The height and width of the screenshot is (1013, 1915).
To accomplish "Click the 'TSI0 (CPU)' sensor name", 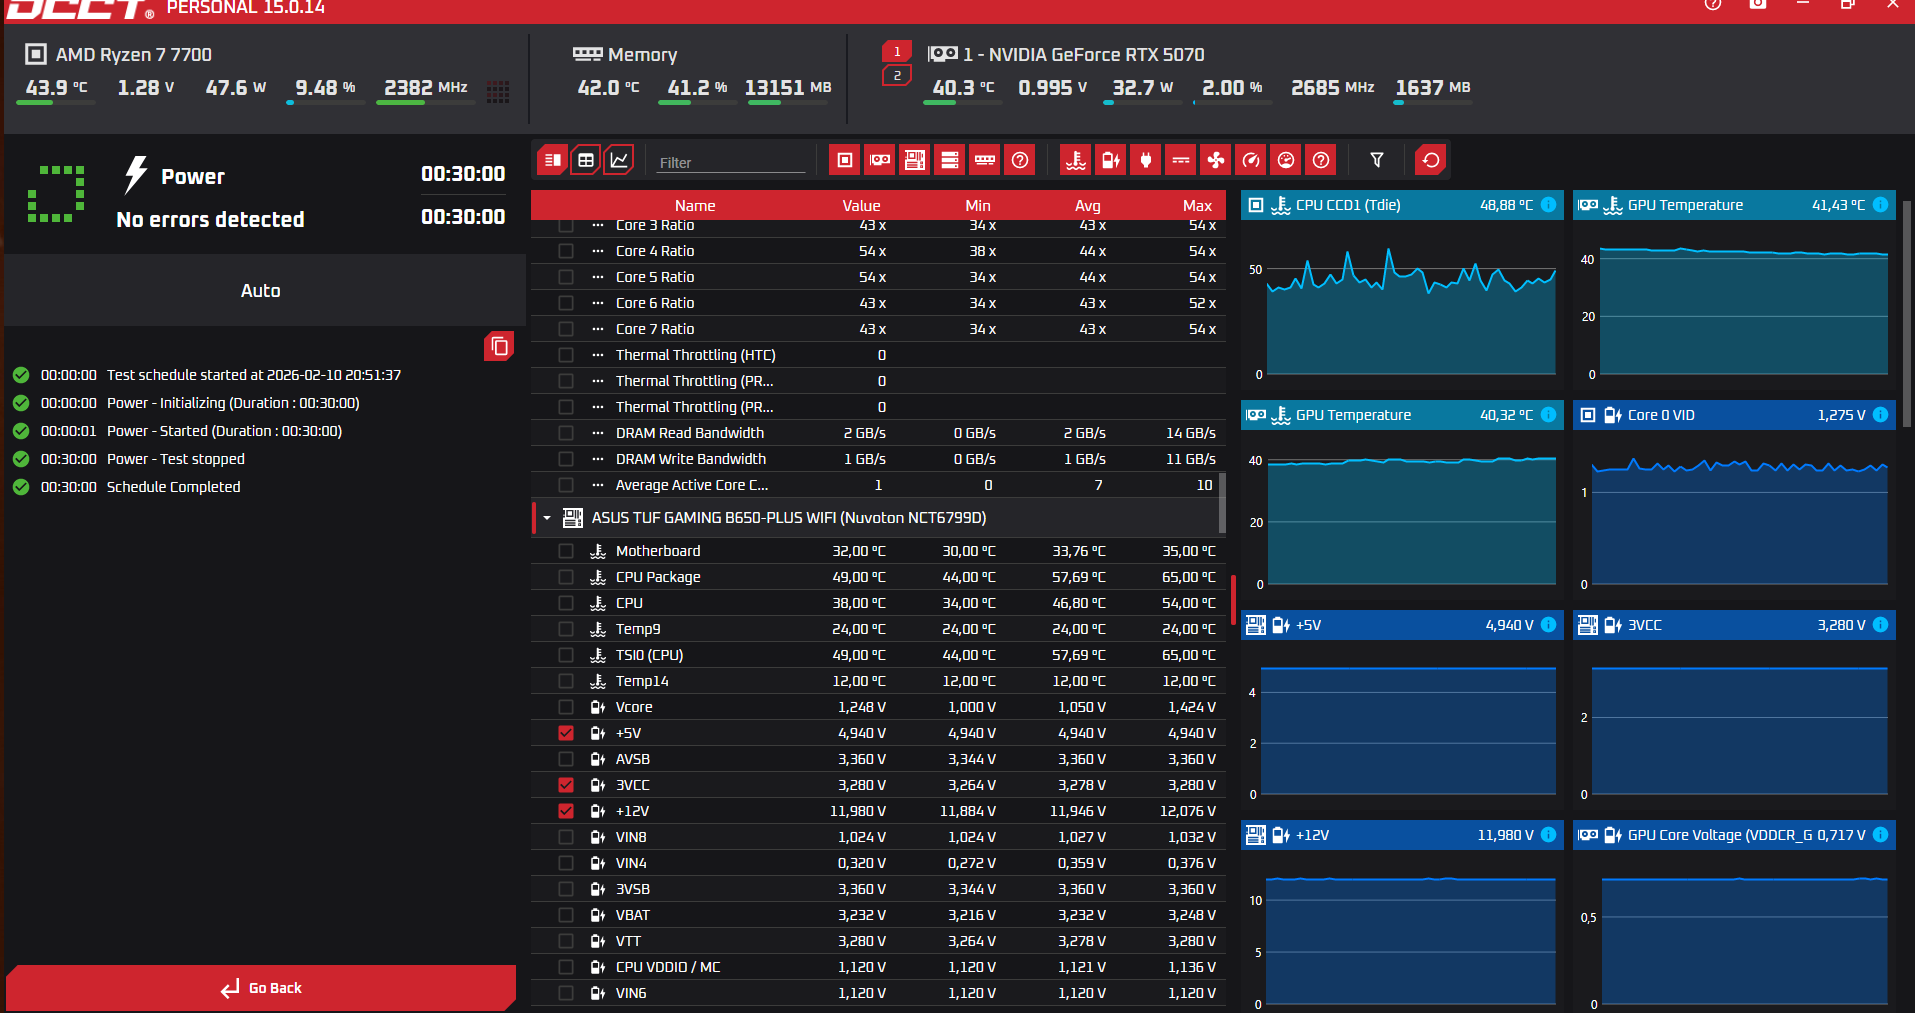I will [650, 655].
